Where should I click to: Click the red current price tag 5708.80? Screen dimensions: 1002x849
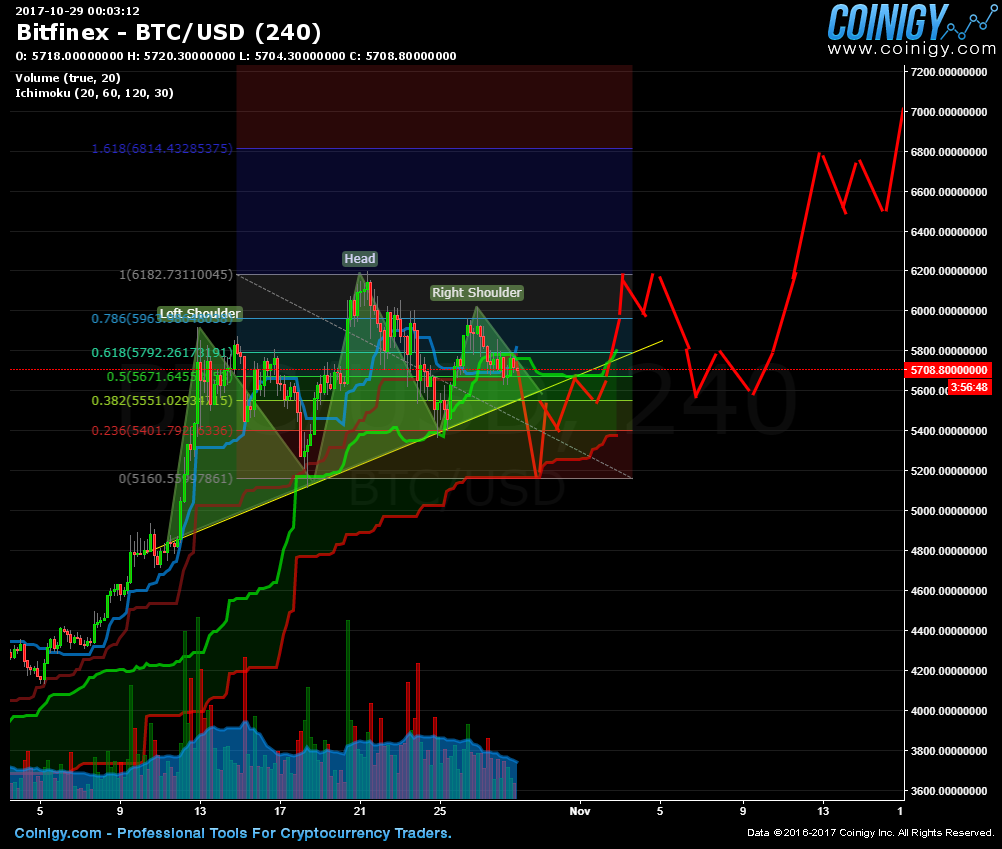click(948, 370)
